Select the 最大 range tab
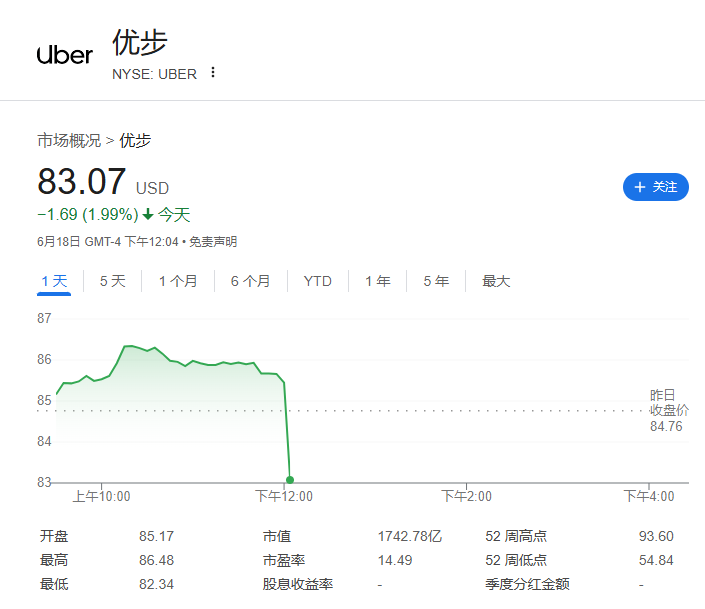 coord(496,282)
